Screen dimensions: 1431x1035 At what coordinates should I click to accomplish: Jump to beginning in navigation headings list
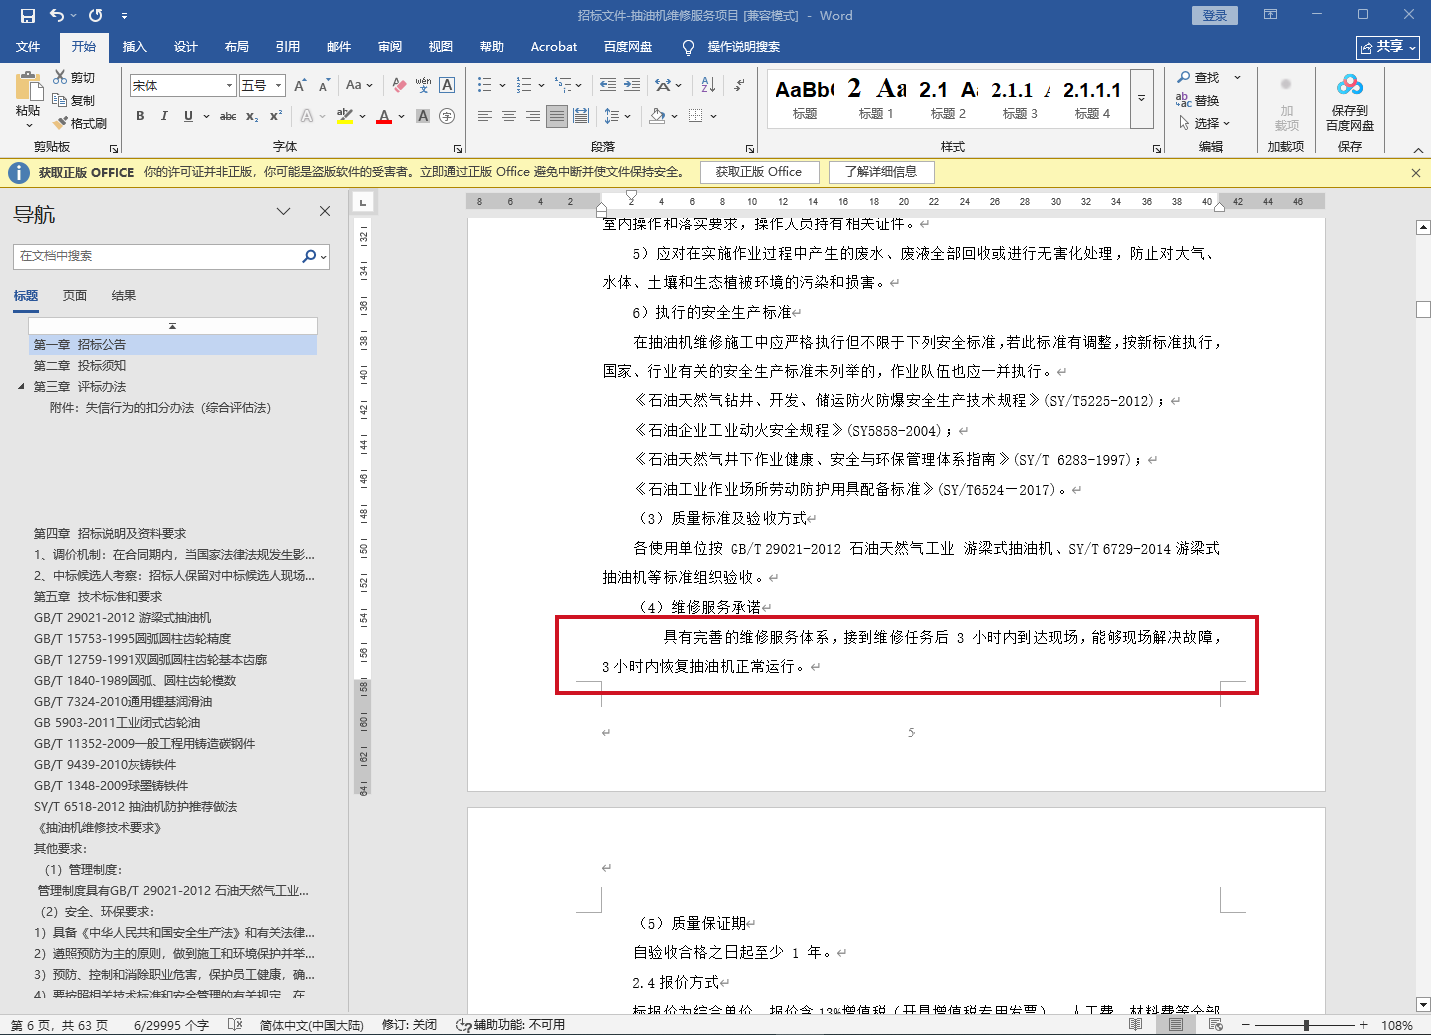(173, 326)
